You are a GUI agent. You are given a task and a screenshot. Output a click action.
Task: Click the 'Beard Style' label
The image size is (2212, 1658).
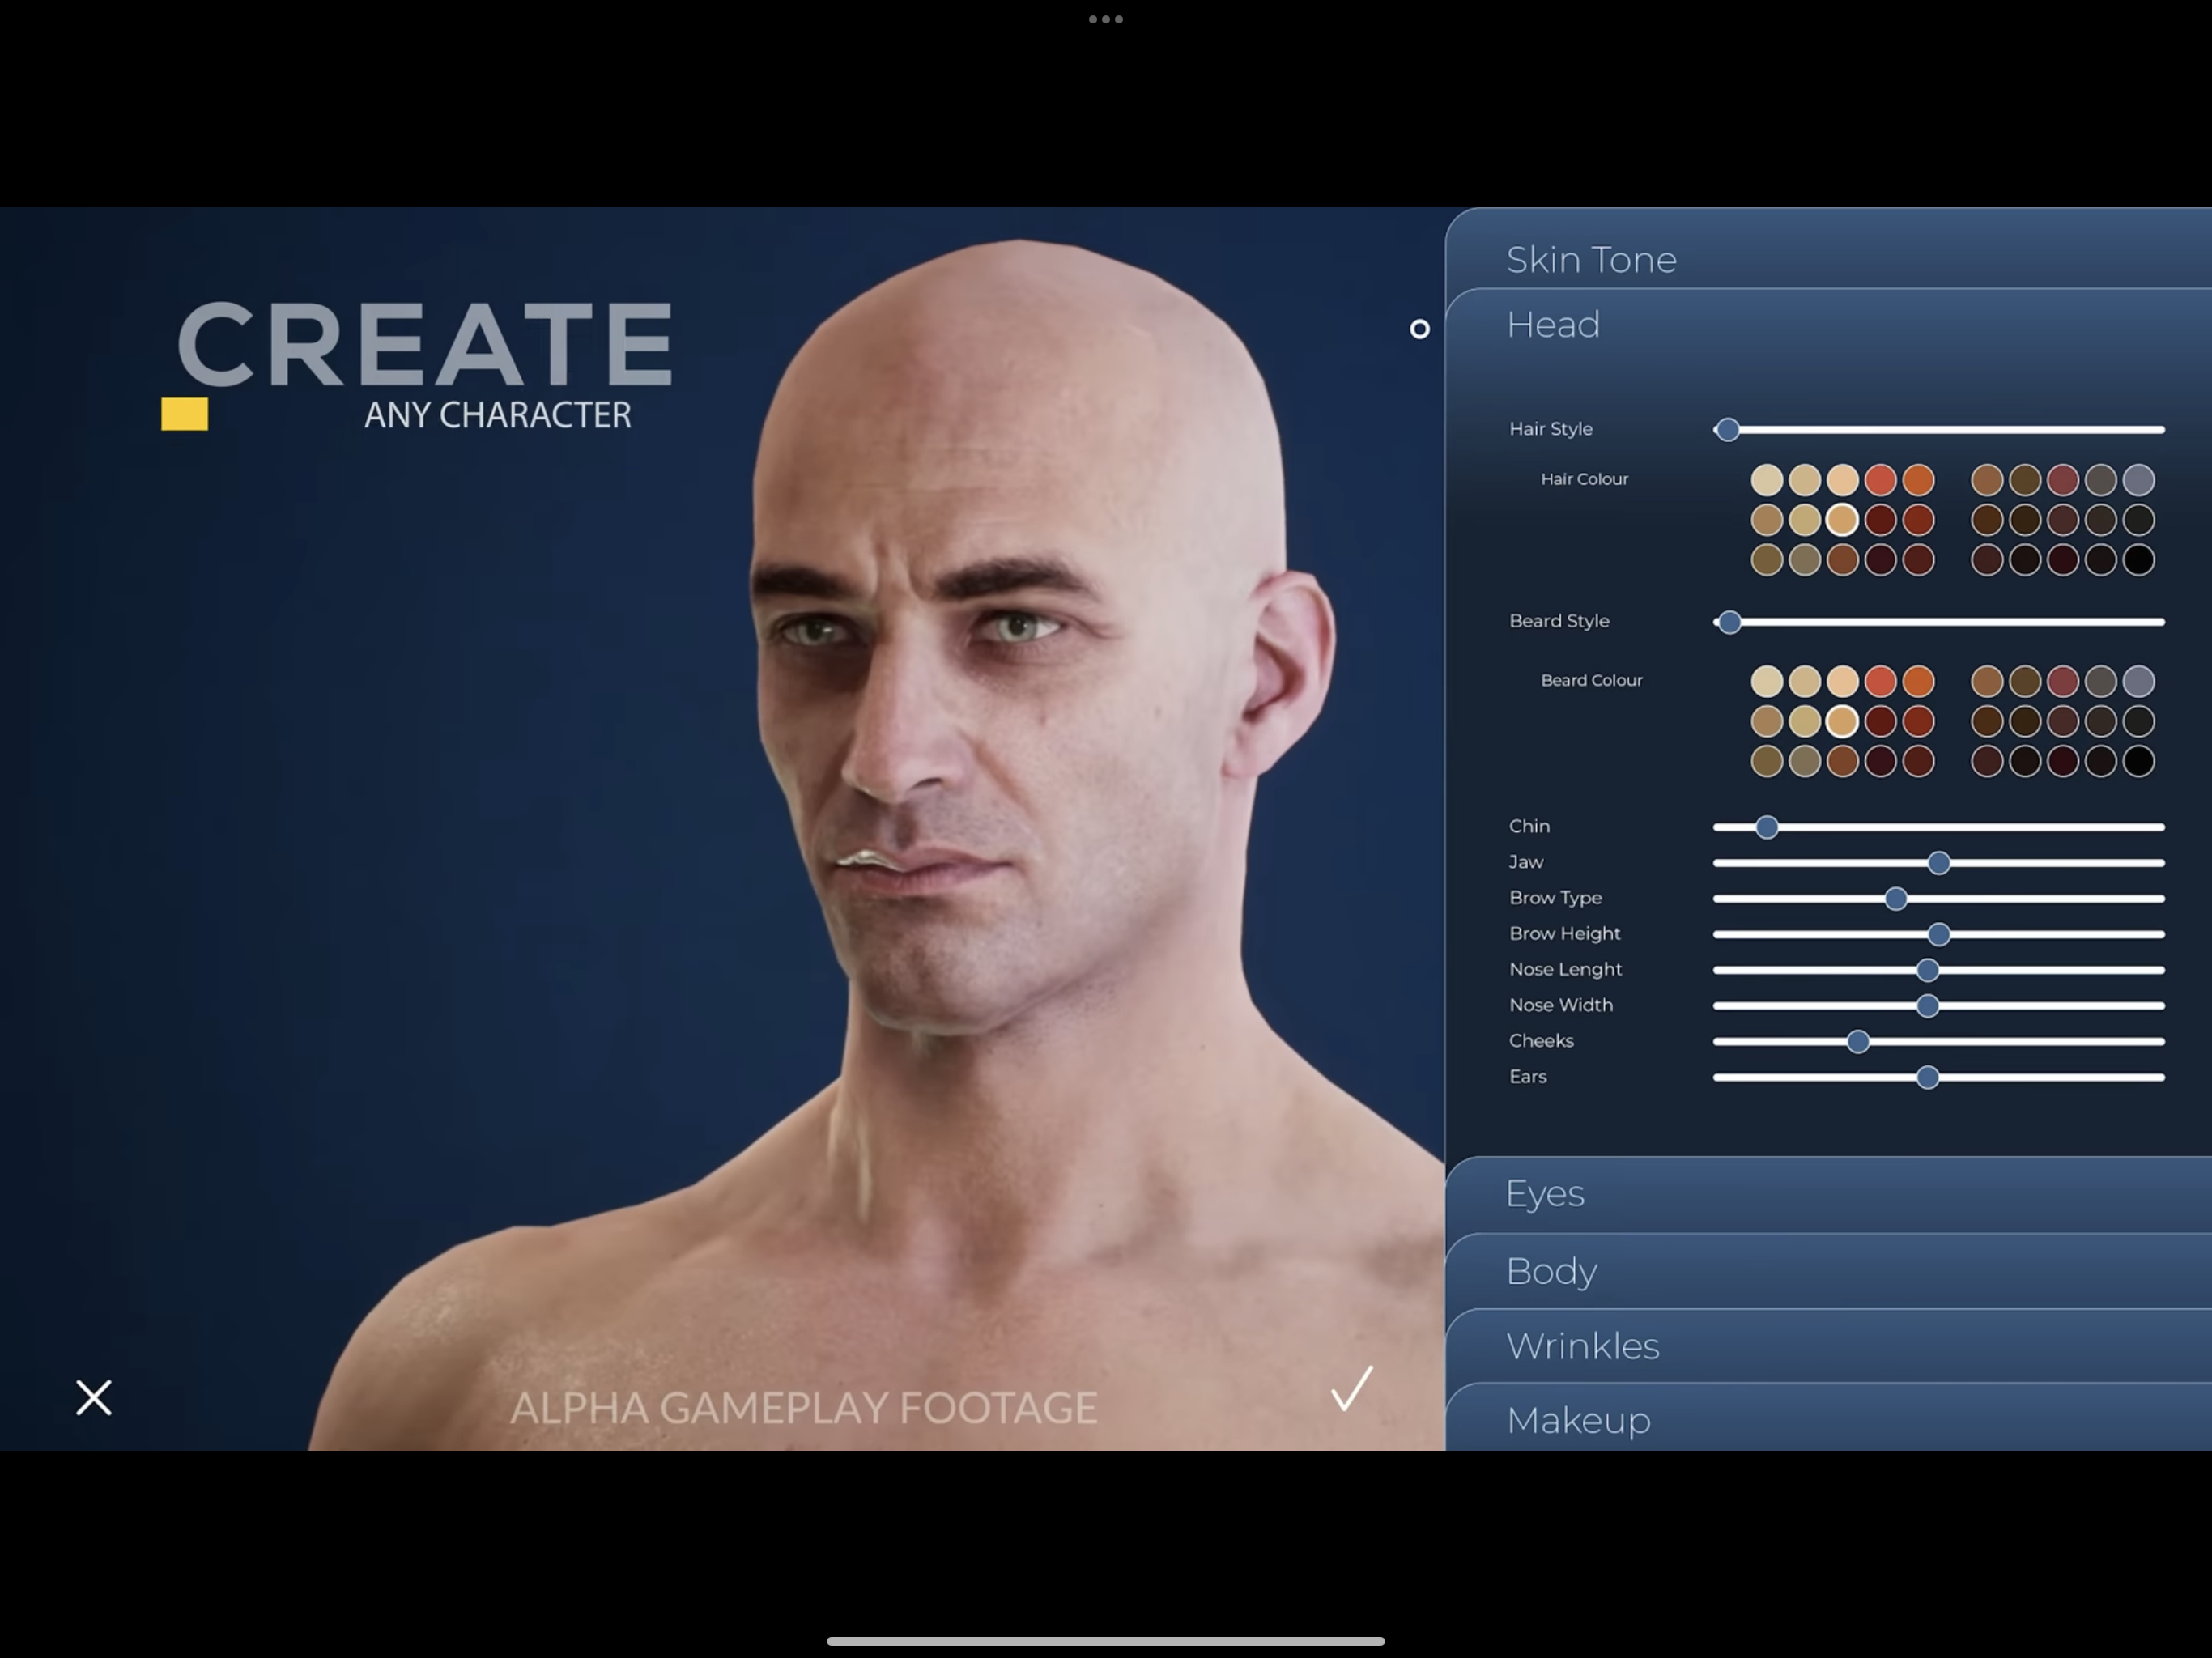1559,621
